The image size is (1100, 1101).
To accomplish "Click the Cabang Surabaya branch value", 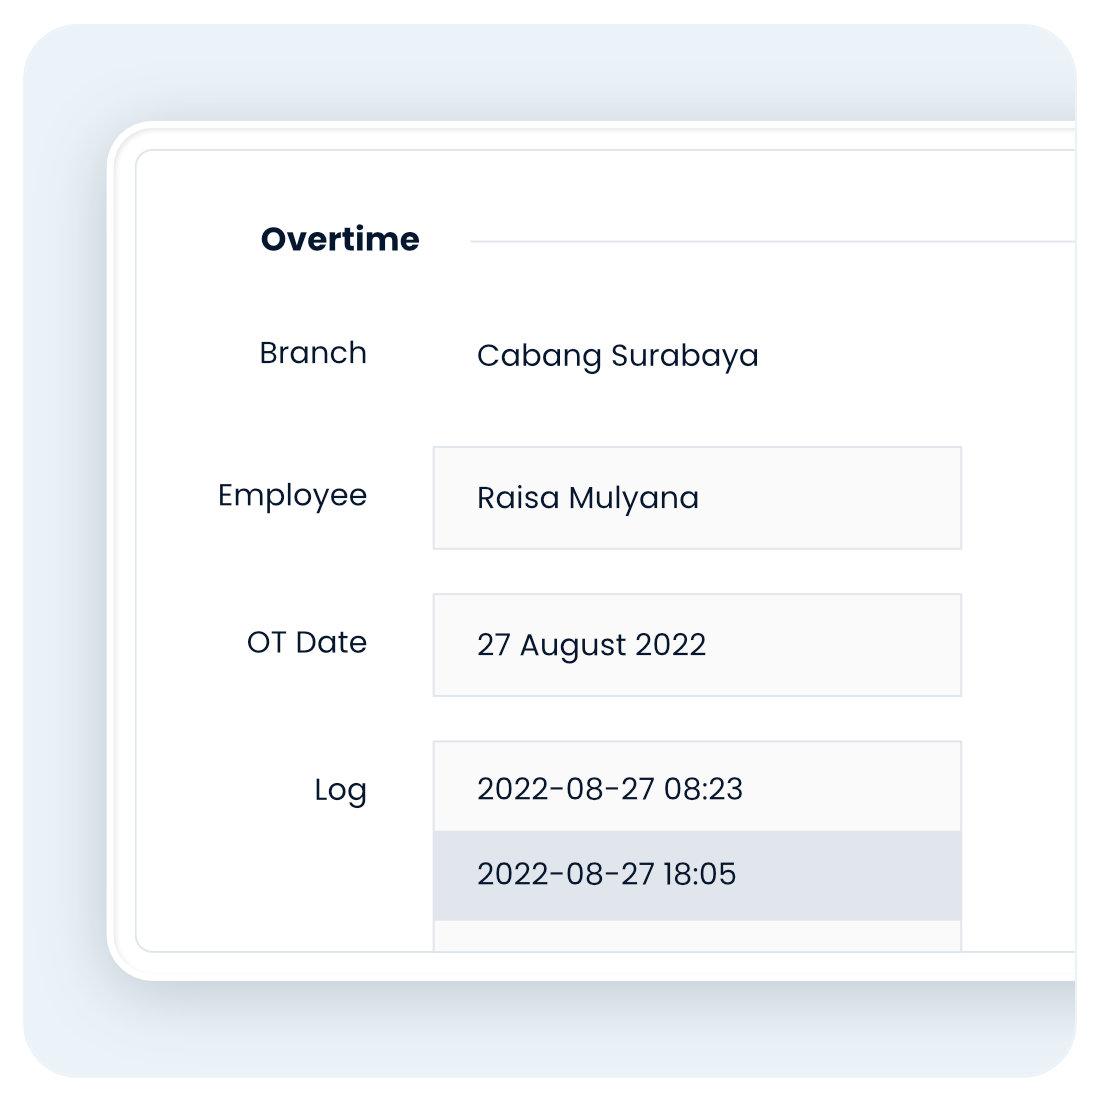I will [617, 356].
